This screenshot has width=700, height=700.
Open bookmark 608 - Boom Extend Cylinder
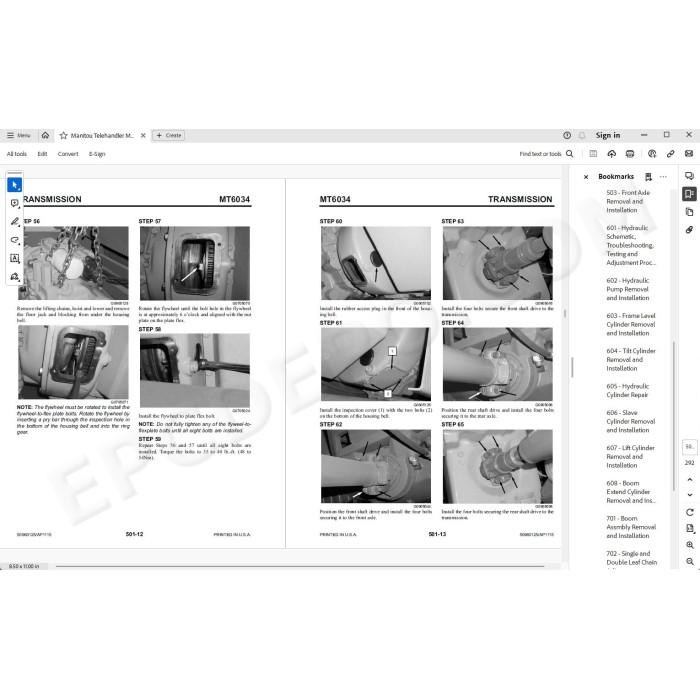(630, 492)
